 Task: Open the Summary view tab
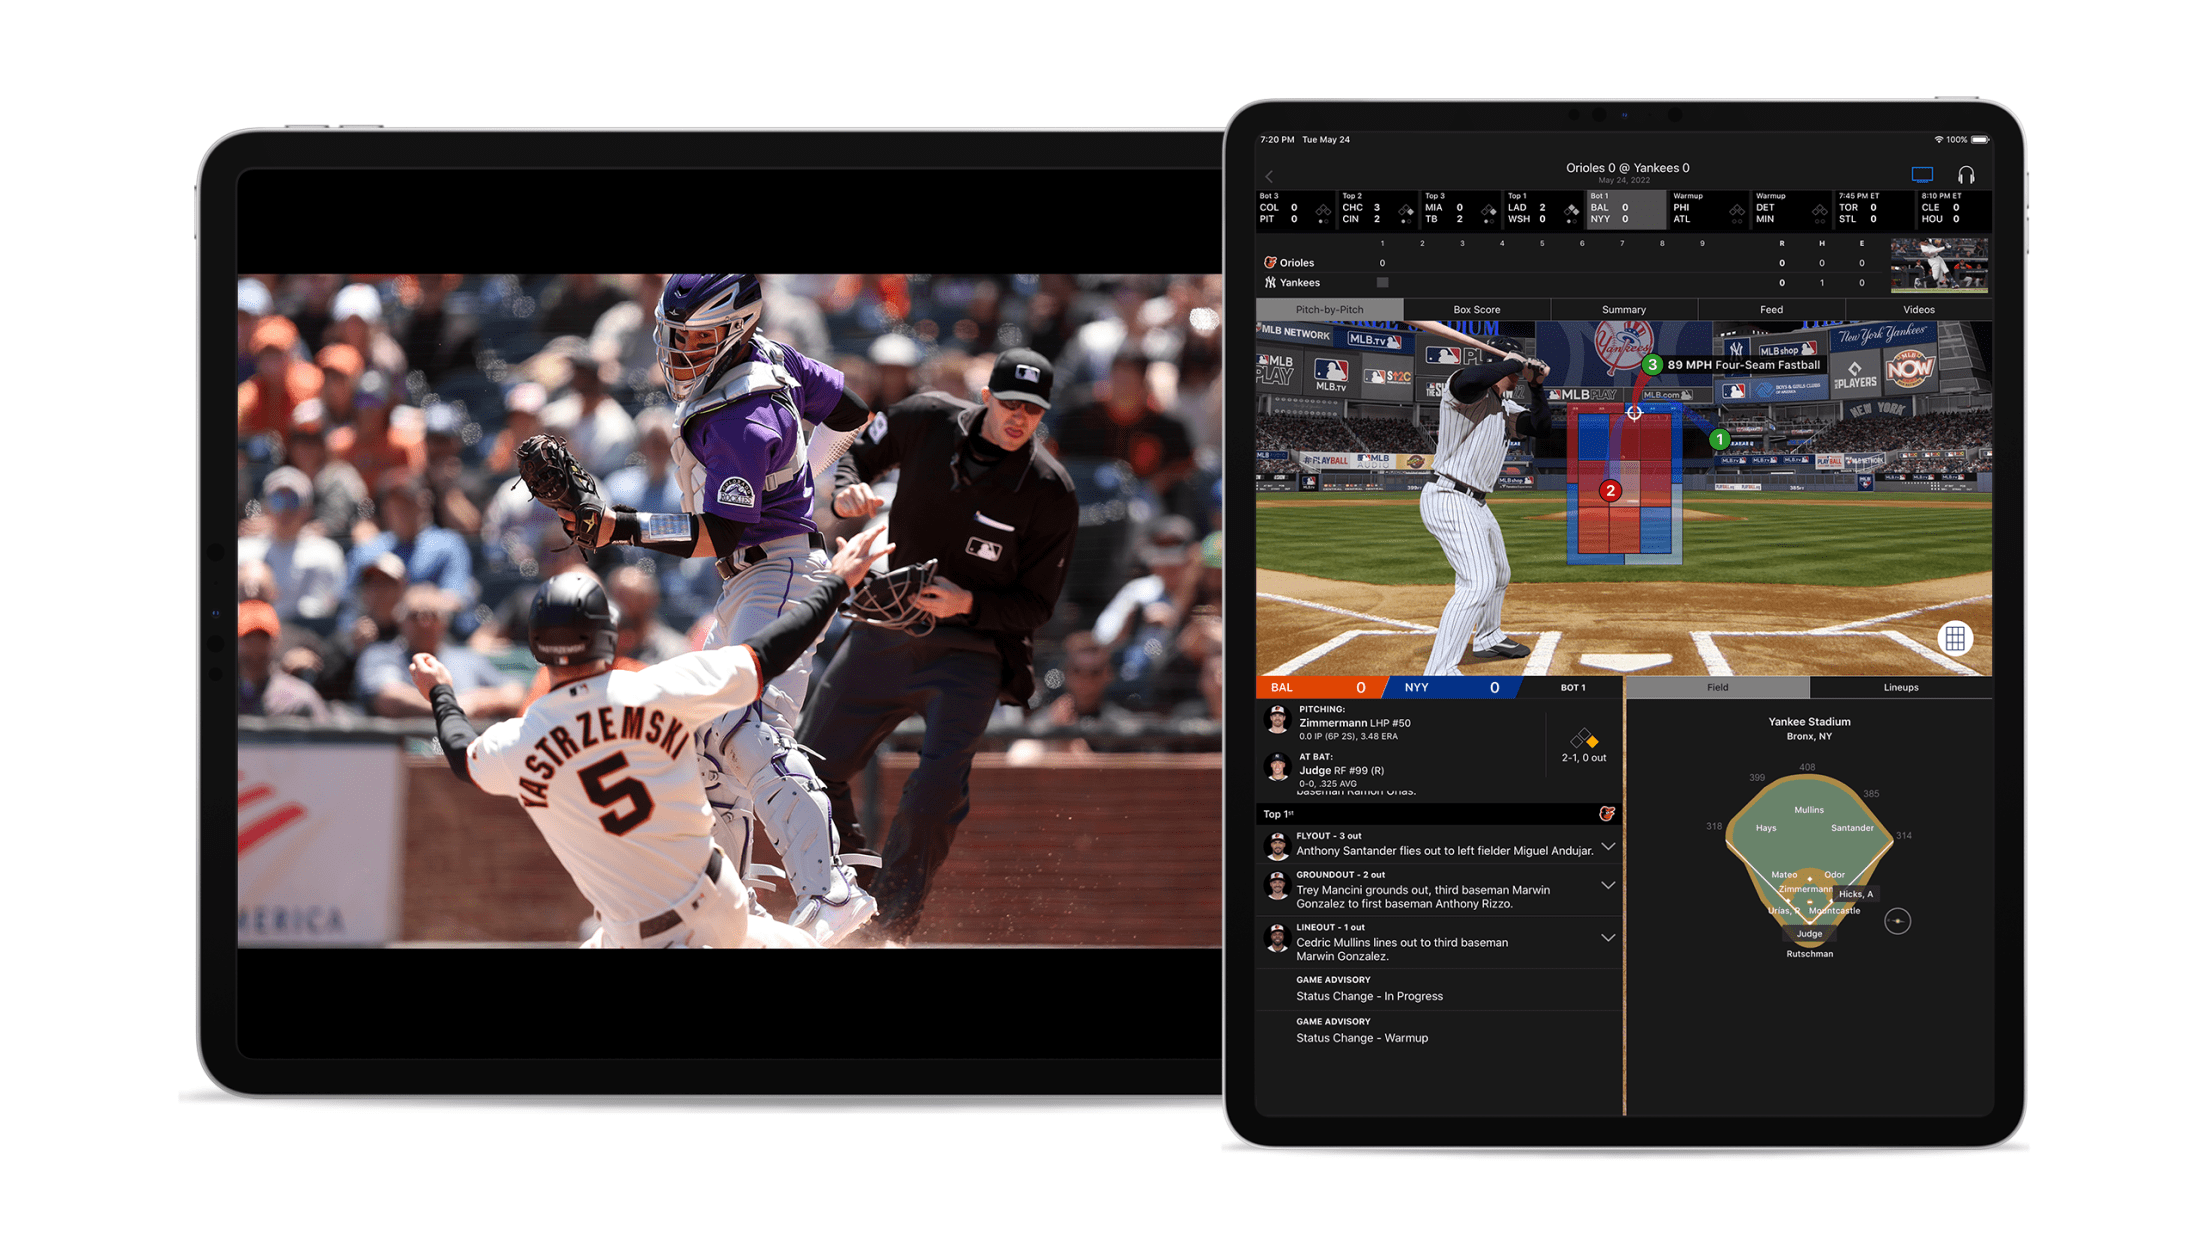1621,311
